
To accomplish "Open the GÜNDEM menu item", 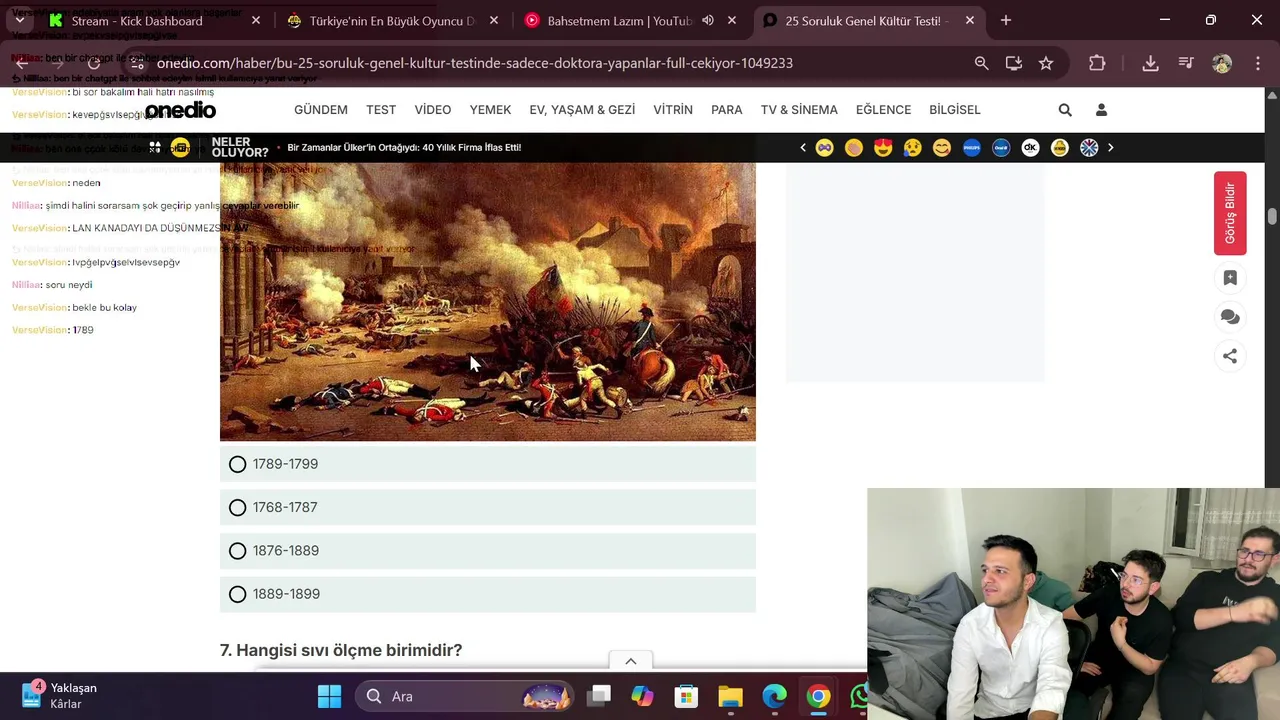I will tap(321, 110).
